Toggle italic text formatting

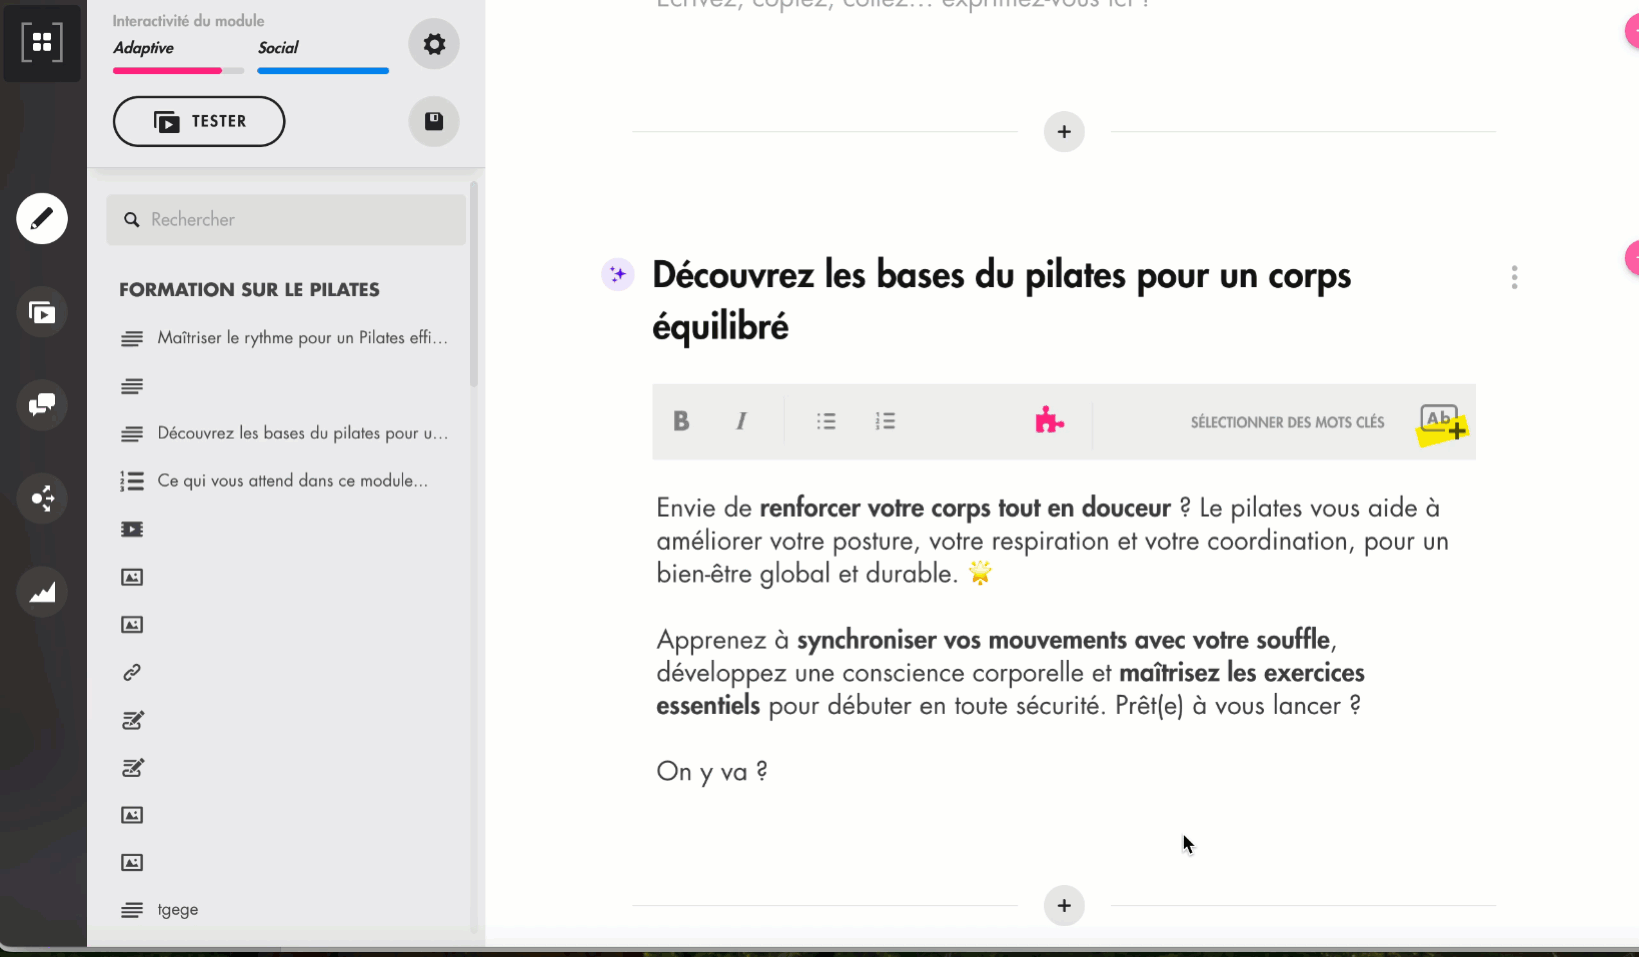741,421
